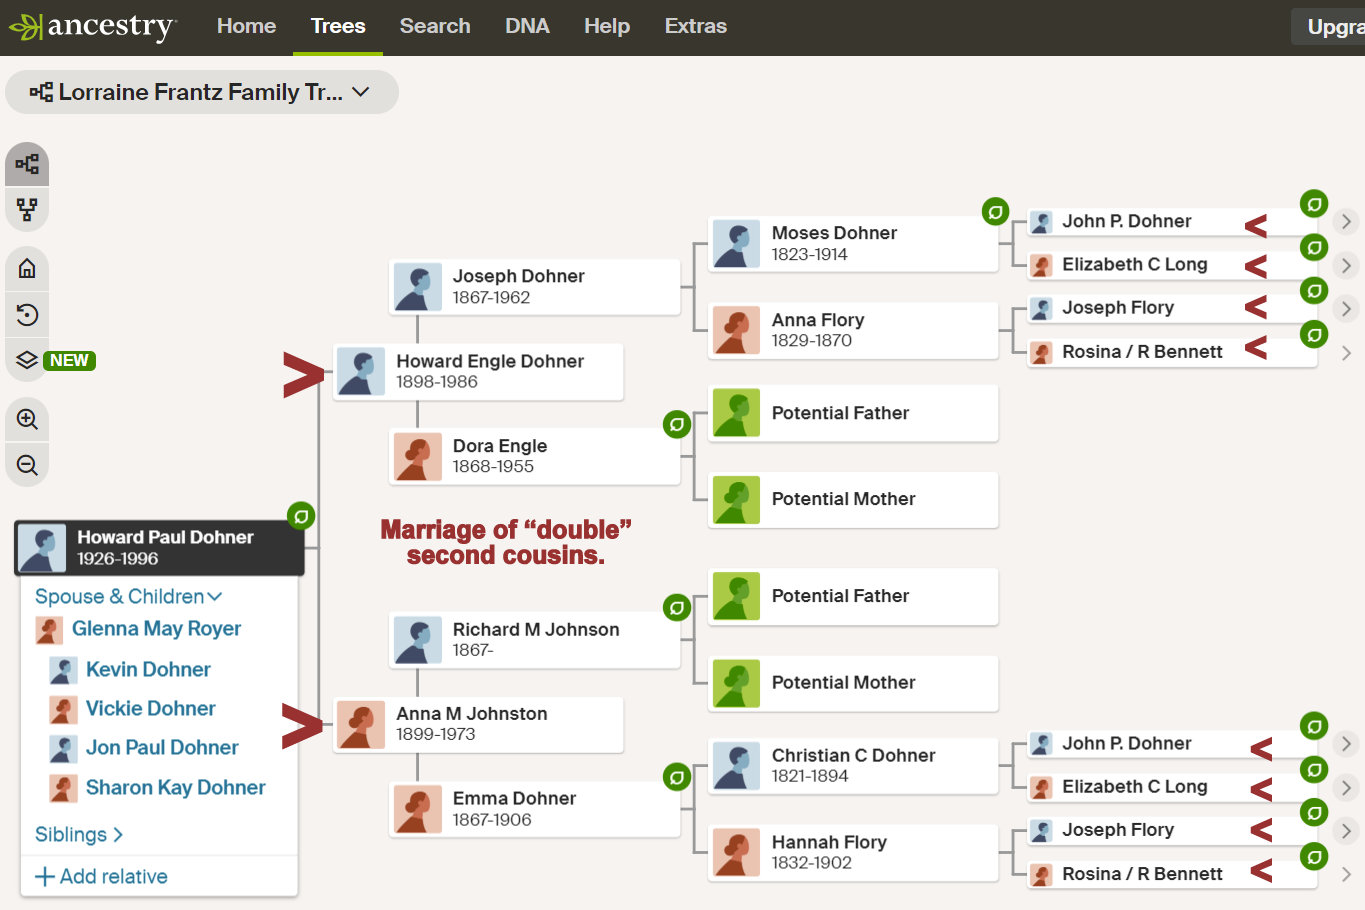Expand ancestors of top John P. Dohner
The height and width of the screenshot is (910, 1365).
click(1347, 221)
